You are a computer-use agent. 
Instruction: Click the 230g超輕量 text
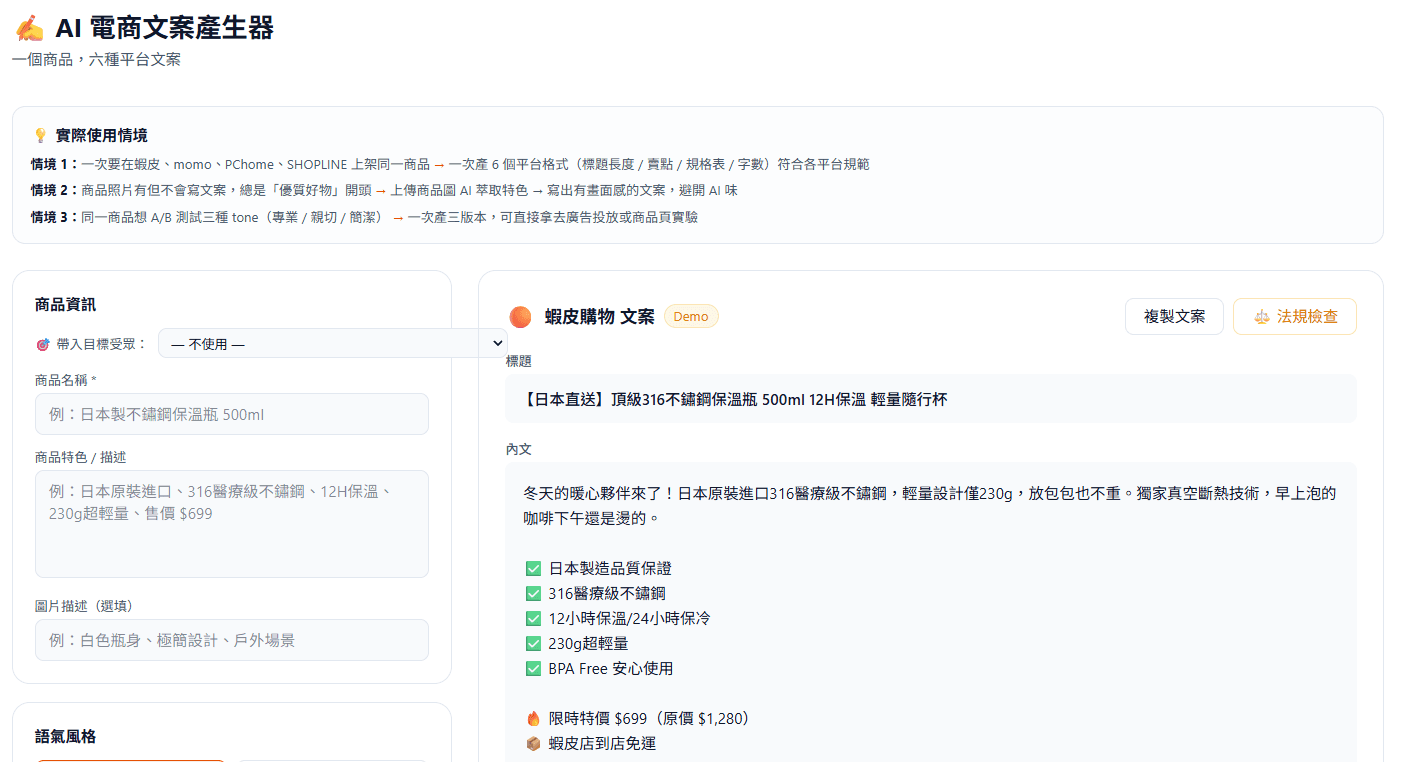[588, 644]
